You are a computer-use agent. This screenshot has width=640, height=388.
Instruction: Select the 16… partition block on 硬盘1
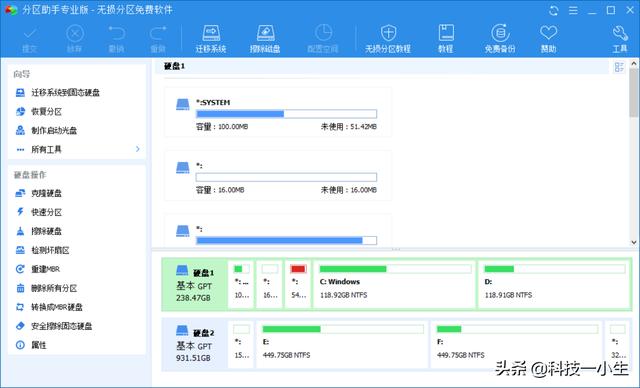pos(269,285)
